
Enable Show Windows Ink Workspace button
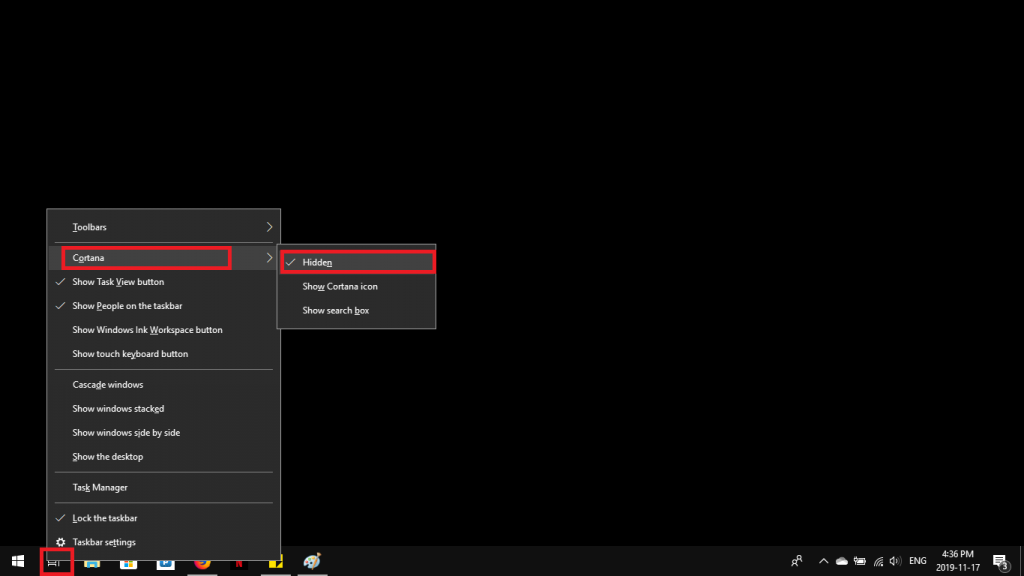163,330
